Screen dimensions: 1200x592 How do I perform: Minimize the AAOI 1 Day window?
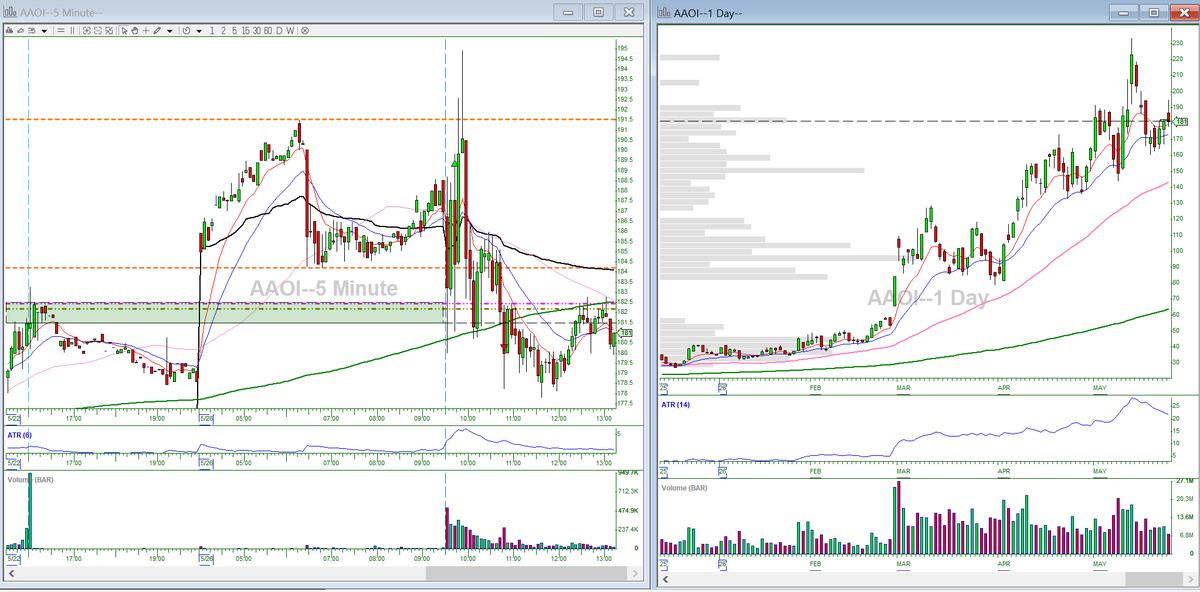pyautogui.click(x=1125, y=12)
